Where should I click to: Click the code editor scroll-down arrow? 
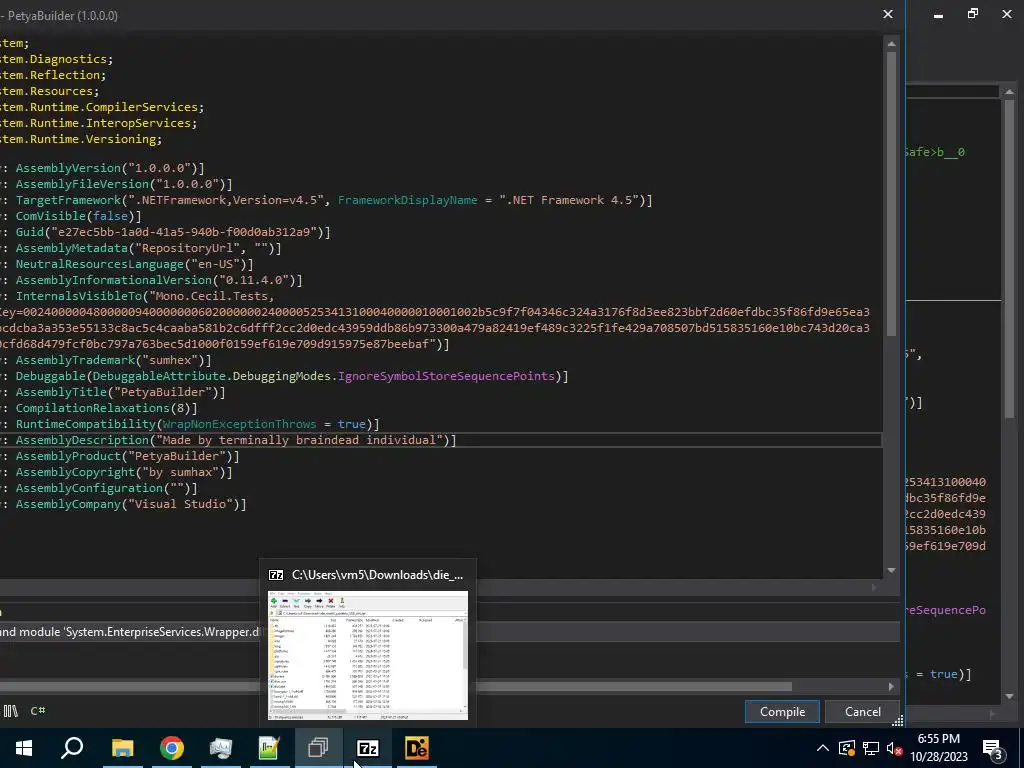pos(891,570)
